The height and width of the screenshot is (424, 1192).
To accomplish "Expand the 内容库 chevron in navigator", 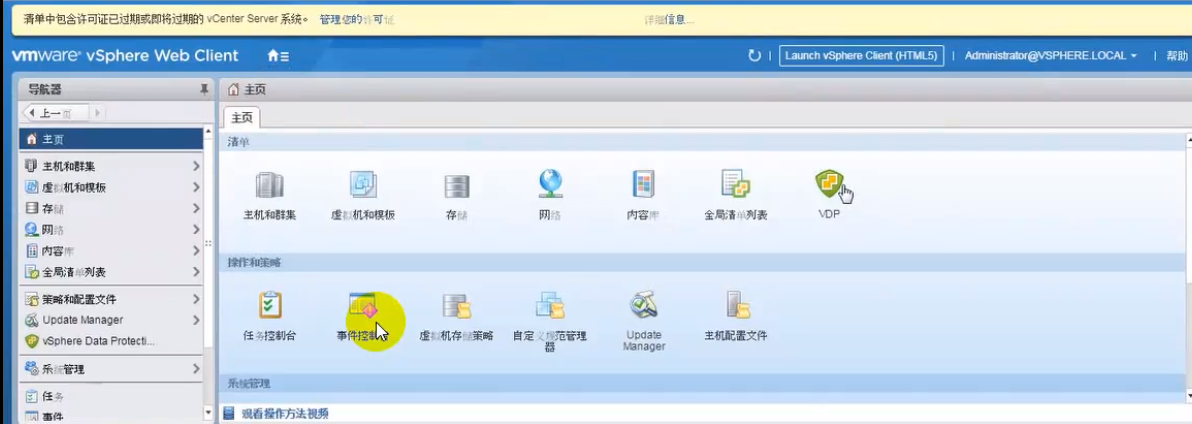I will [195, 251].
